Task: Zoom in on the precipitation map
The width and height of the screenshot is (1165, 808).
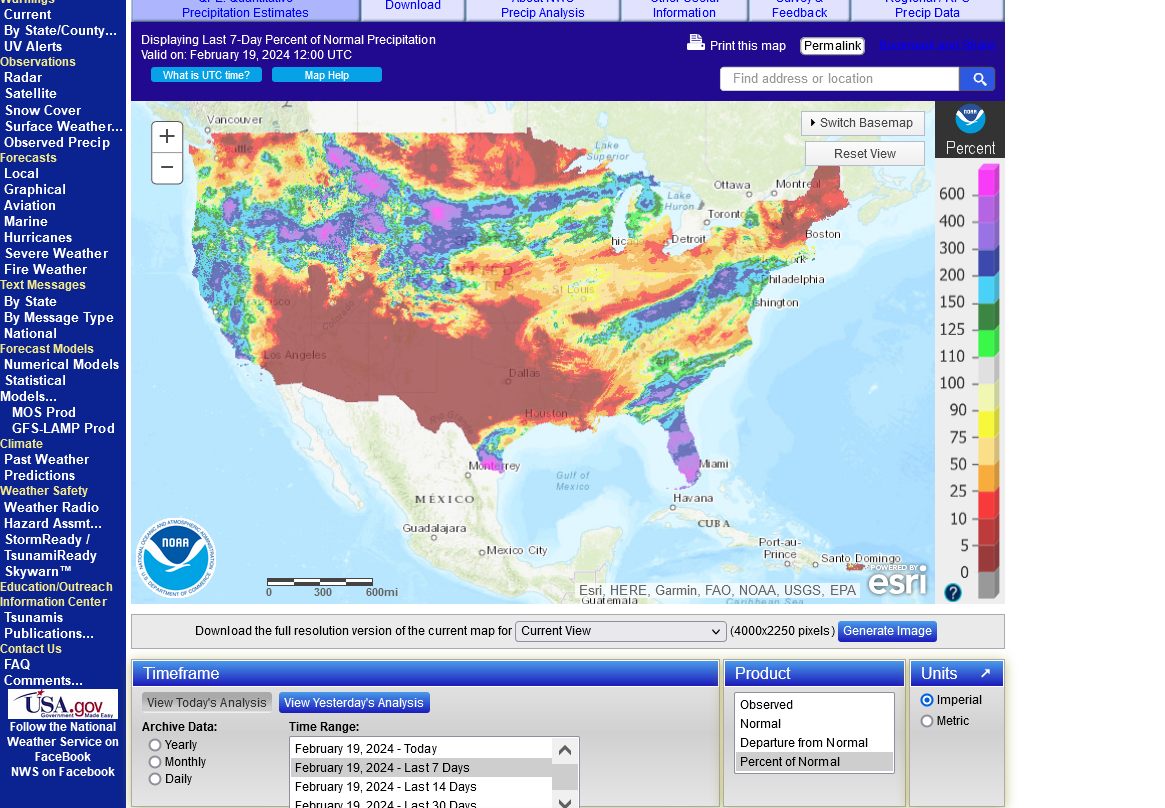Action: (167, 137)
